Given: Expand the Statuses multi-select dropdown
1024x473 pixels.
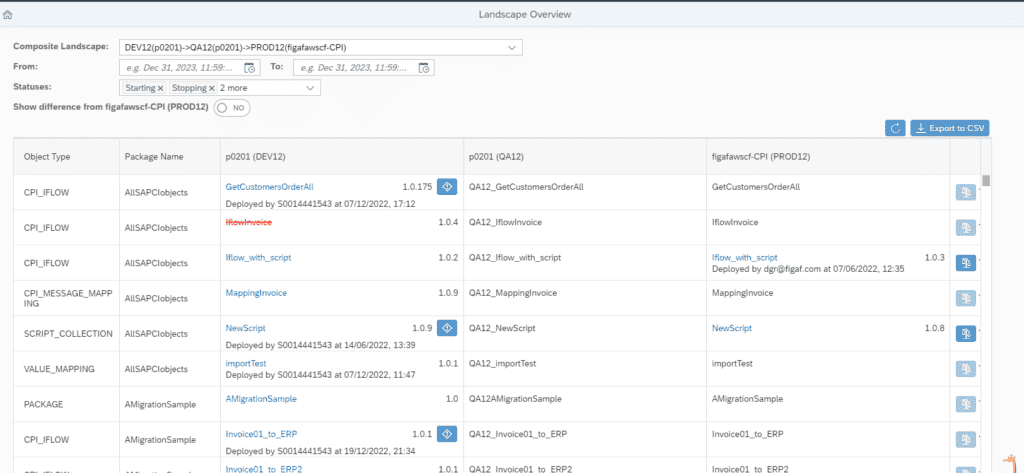Looking at the screenshot, I should coord(310,88).
